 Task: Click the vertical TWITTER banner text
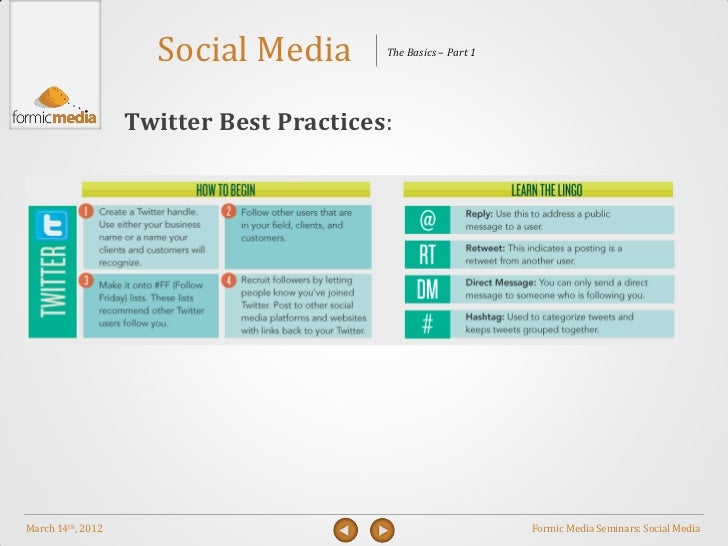pos(52,281)
